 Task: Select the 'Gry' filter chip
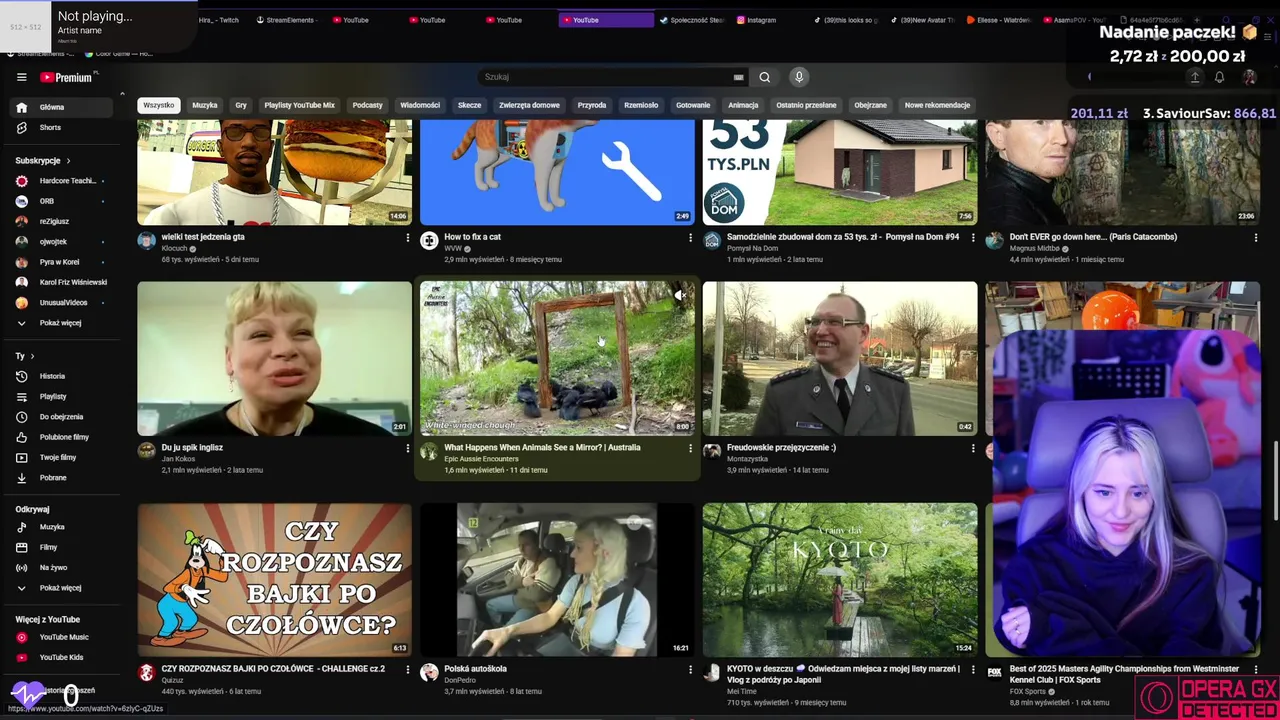(241, 105)
